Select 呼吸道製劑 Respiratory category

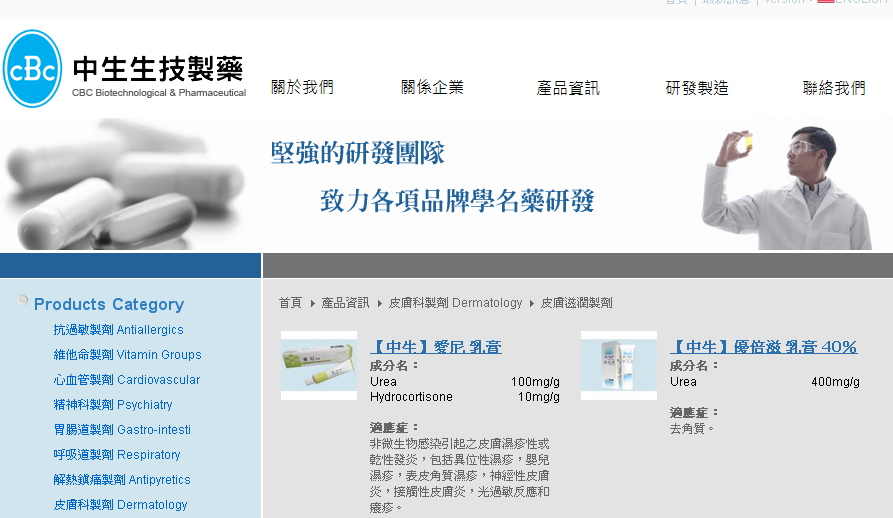pos(117,455)
